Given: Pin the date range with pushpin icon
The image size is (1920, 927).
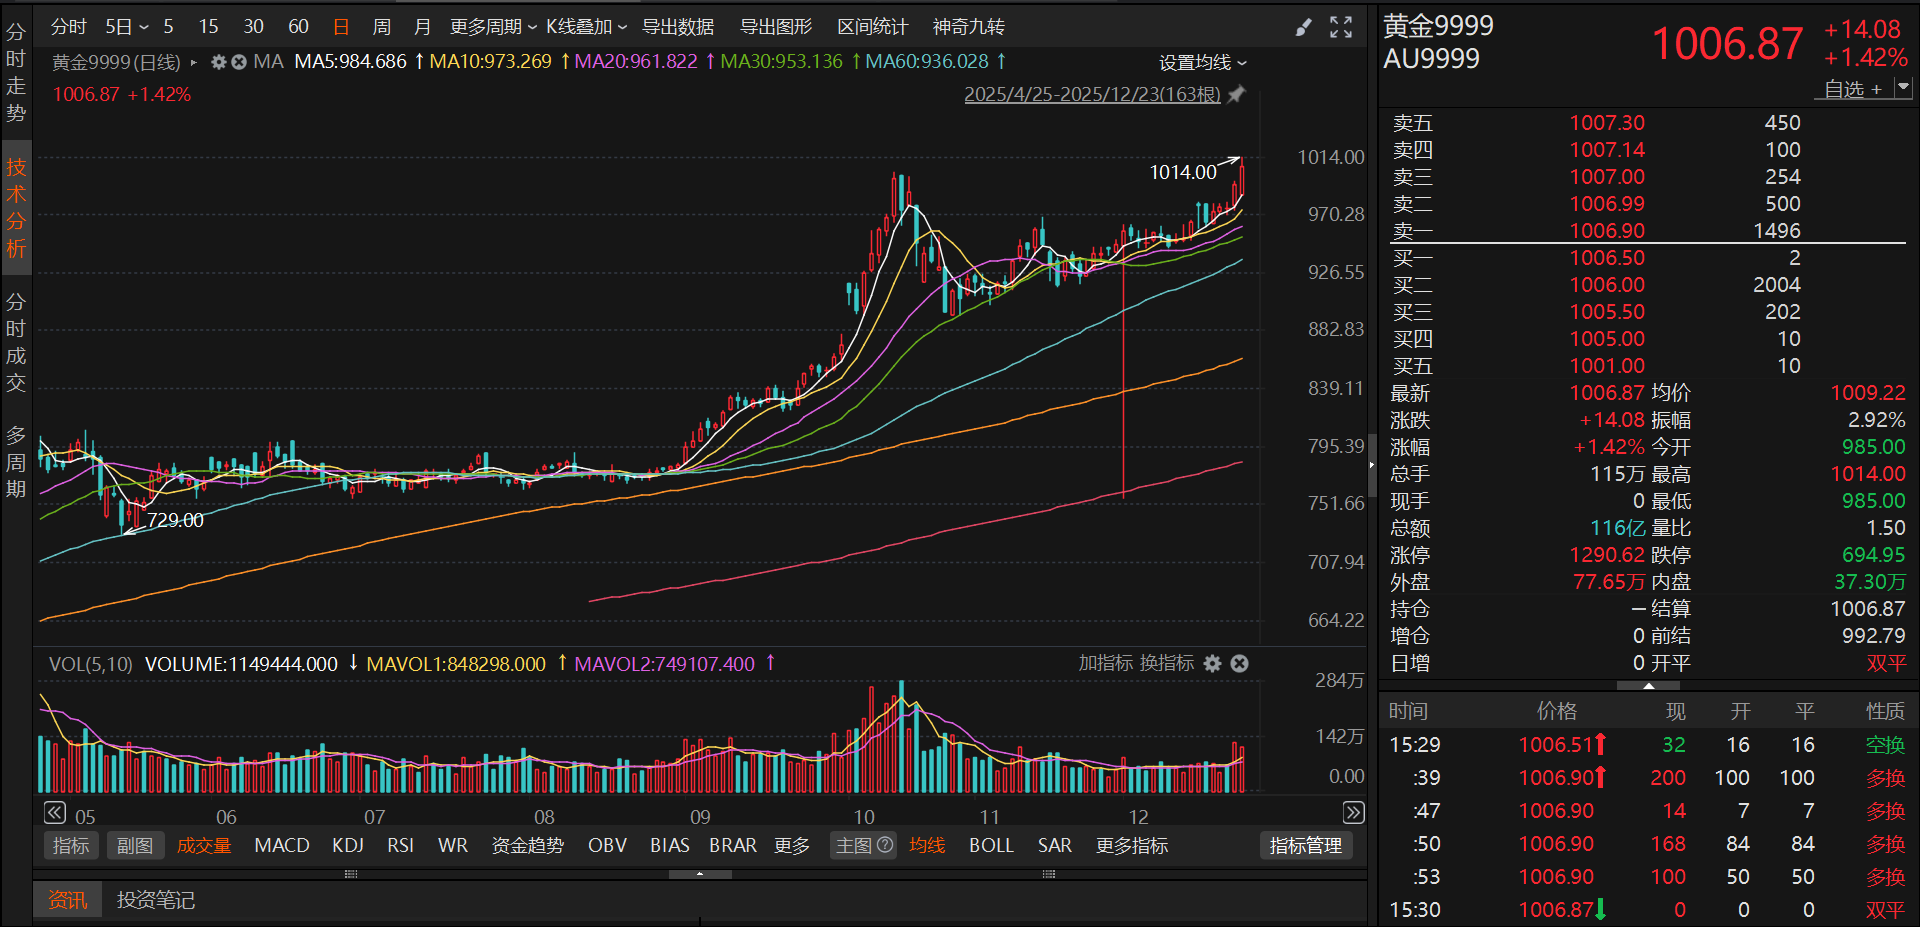Looking at the screenshot, I should coord(1237,95).
